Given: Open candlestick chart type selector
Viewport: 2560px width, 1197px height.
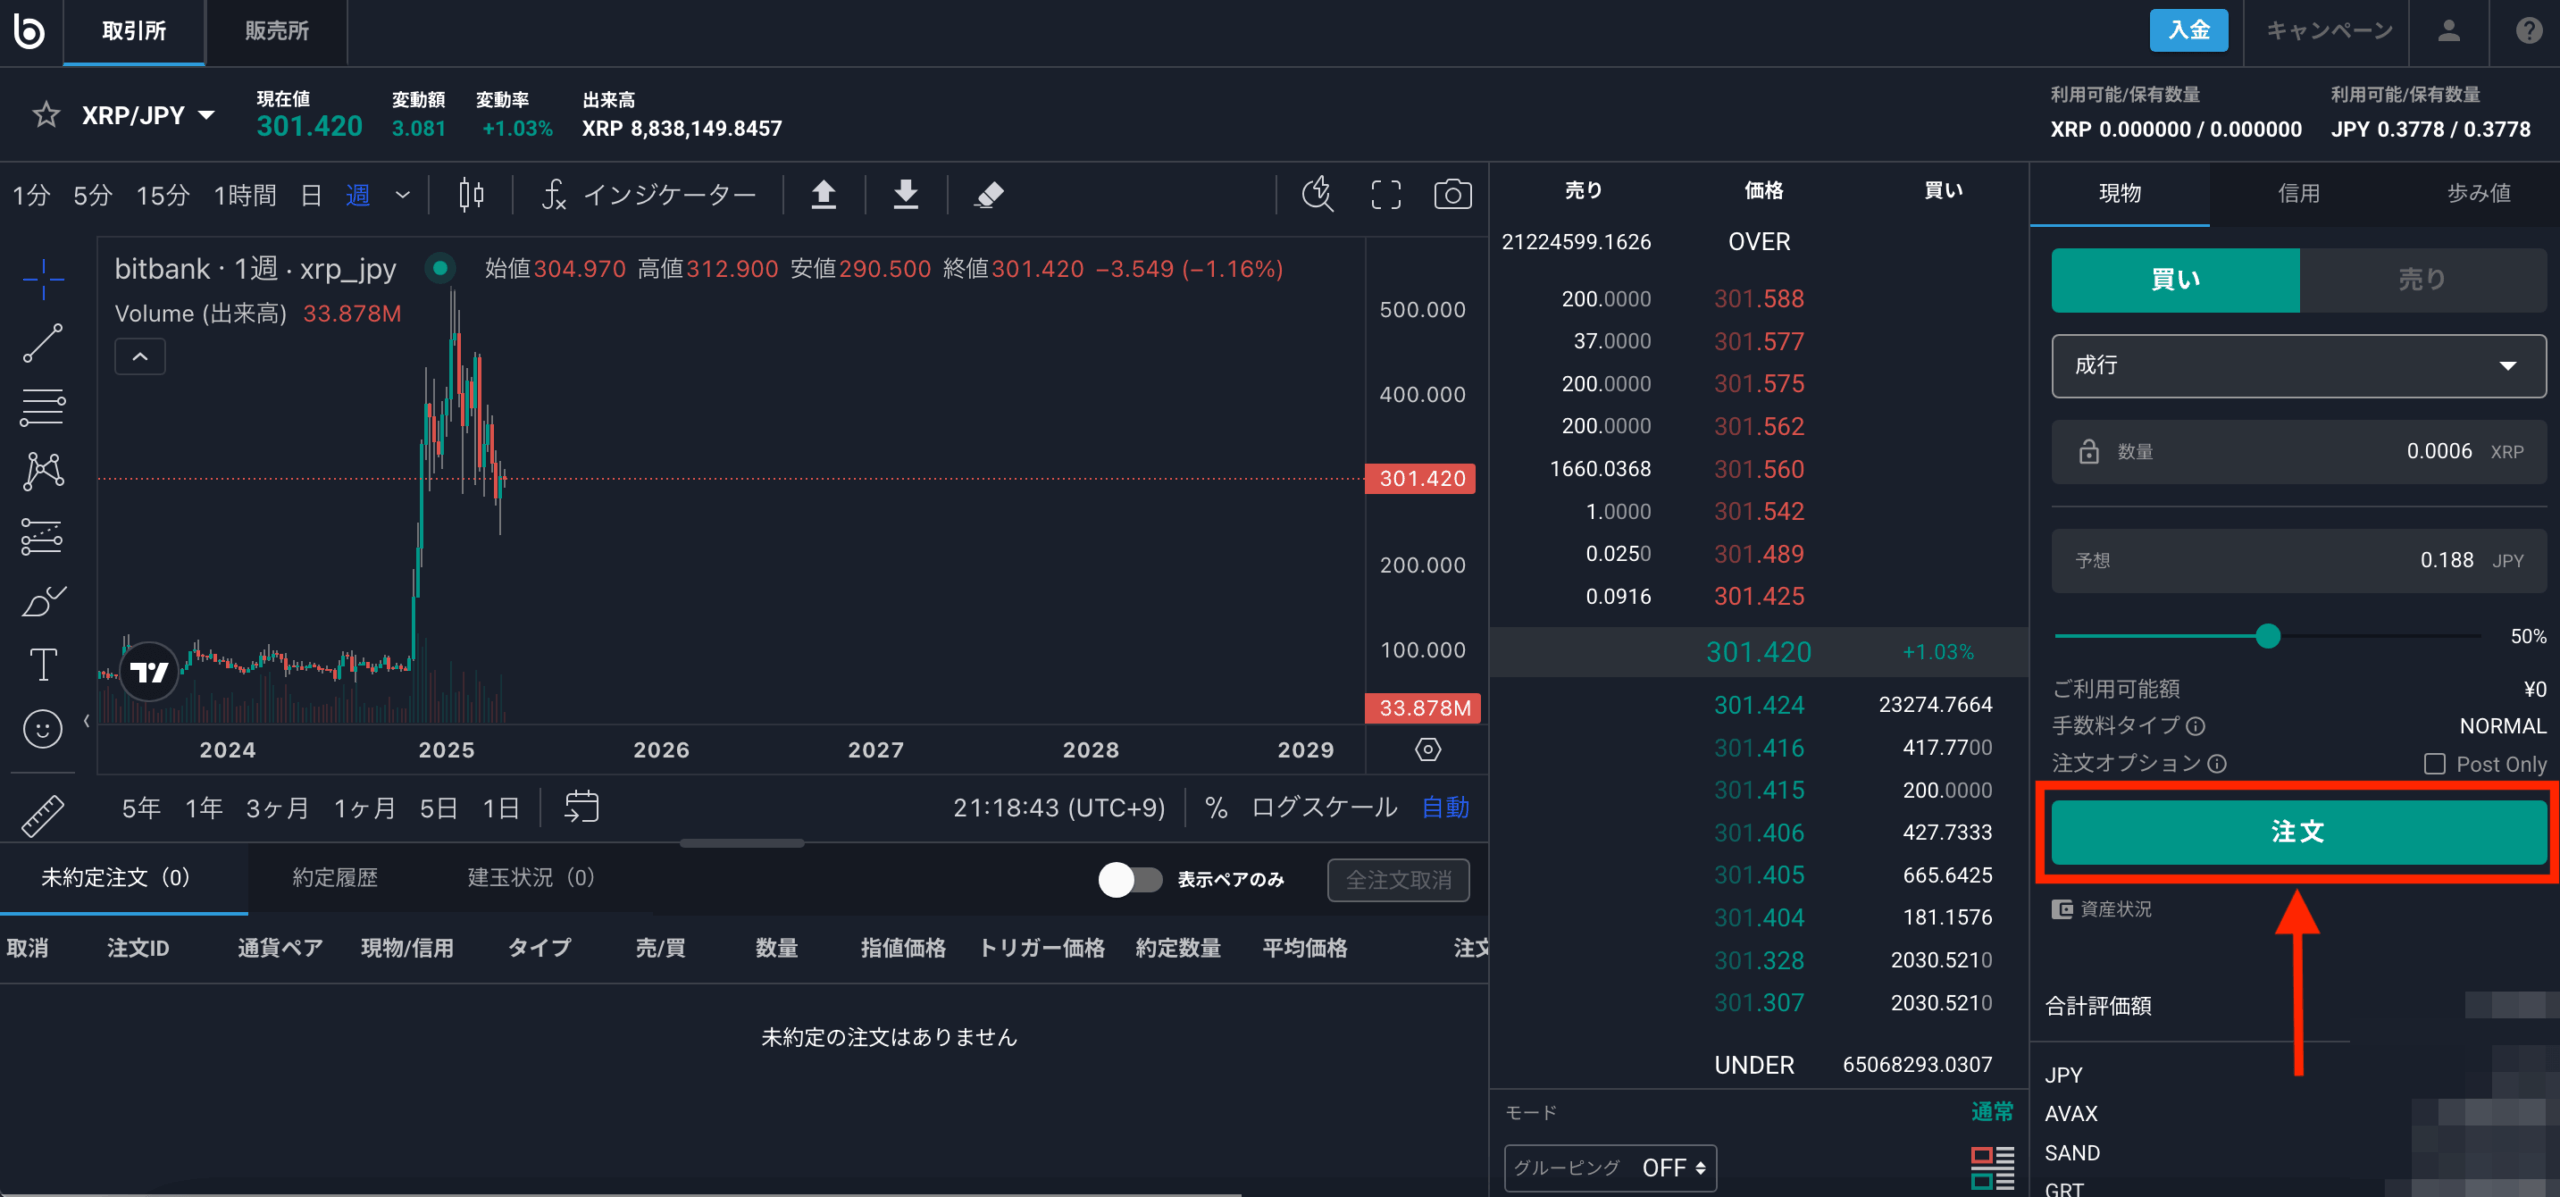Looking at the screenshot, I should point(471,194).
